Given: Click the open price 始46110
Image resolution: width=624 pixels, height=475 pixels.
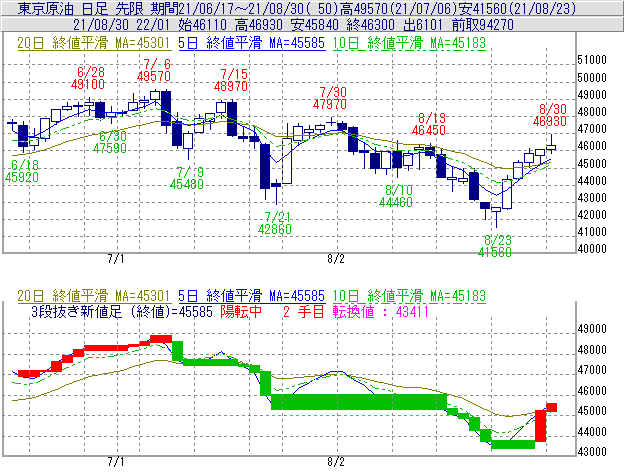Looking at the screenshot, I should 202,25.
